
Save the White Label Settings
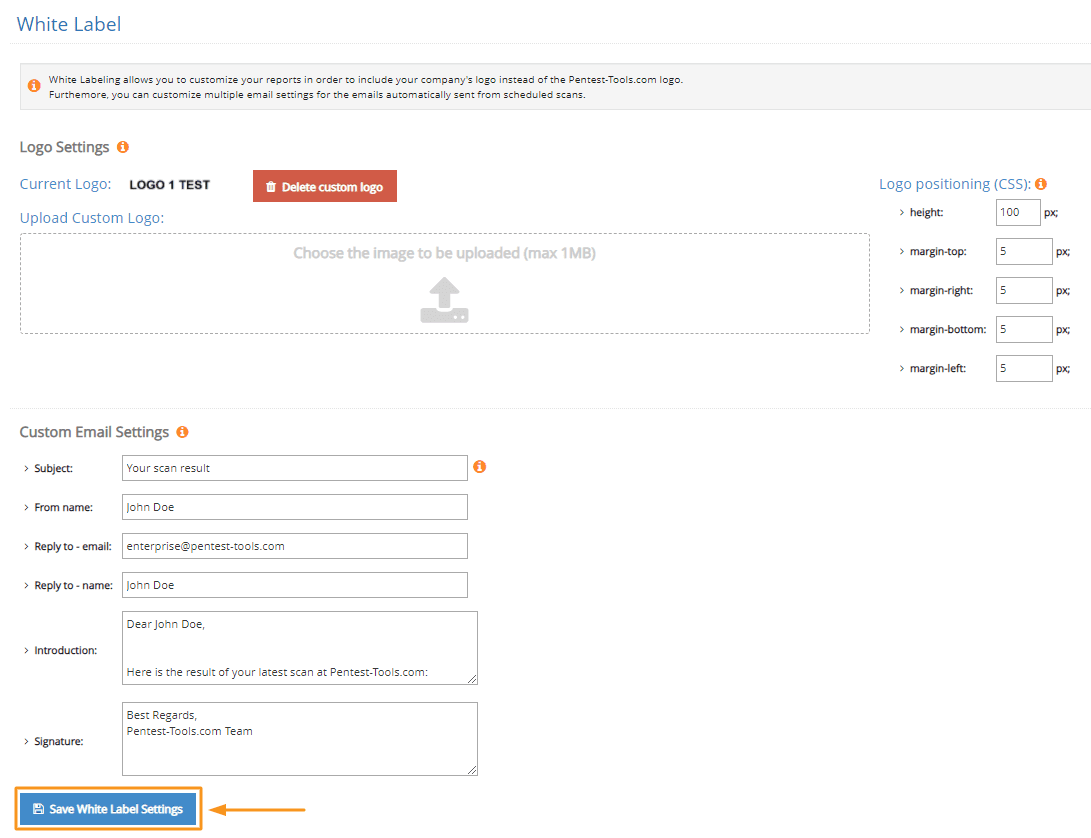coord(108,809)
